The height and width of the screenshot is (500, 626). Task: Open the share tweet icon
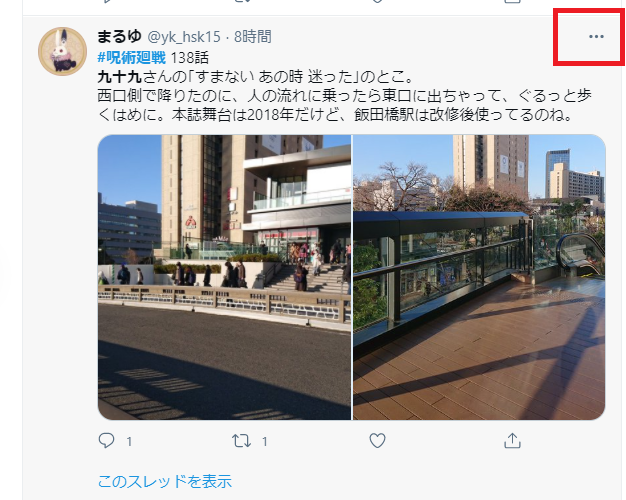click(512, 440)
